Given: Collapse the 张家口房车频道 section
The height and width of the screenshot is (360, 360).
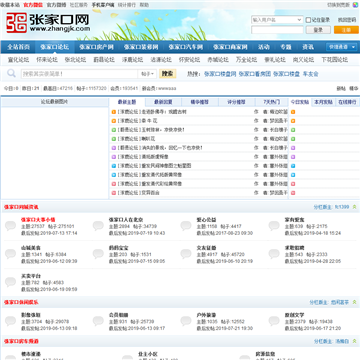Looking at the screenshot, I should [x=354, y=341].
